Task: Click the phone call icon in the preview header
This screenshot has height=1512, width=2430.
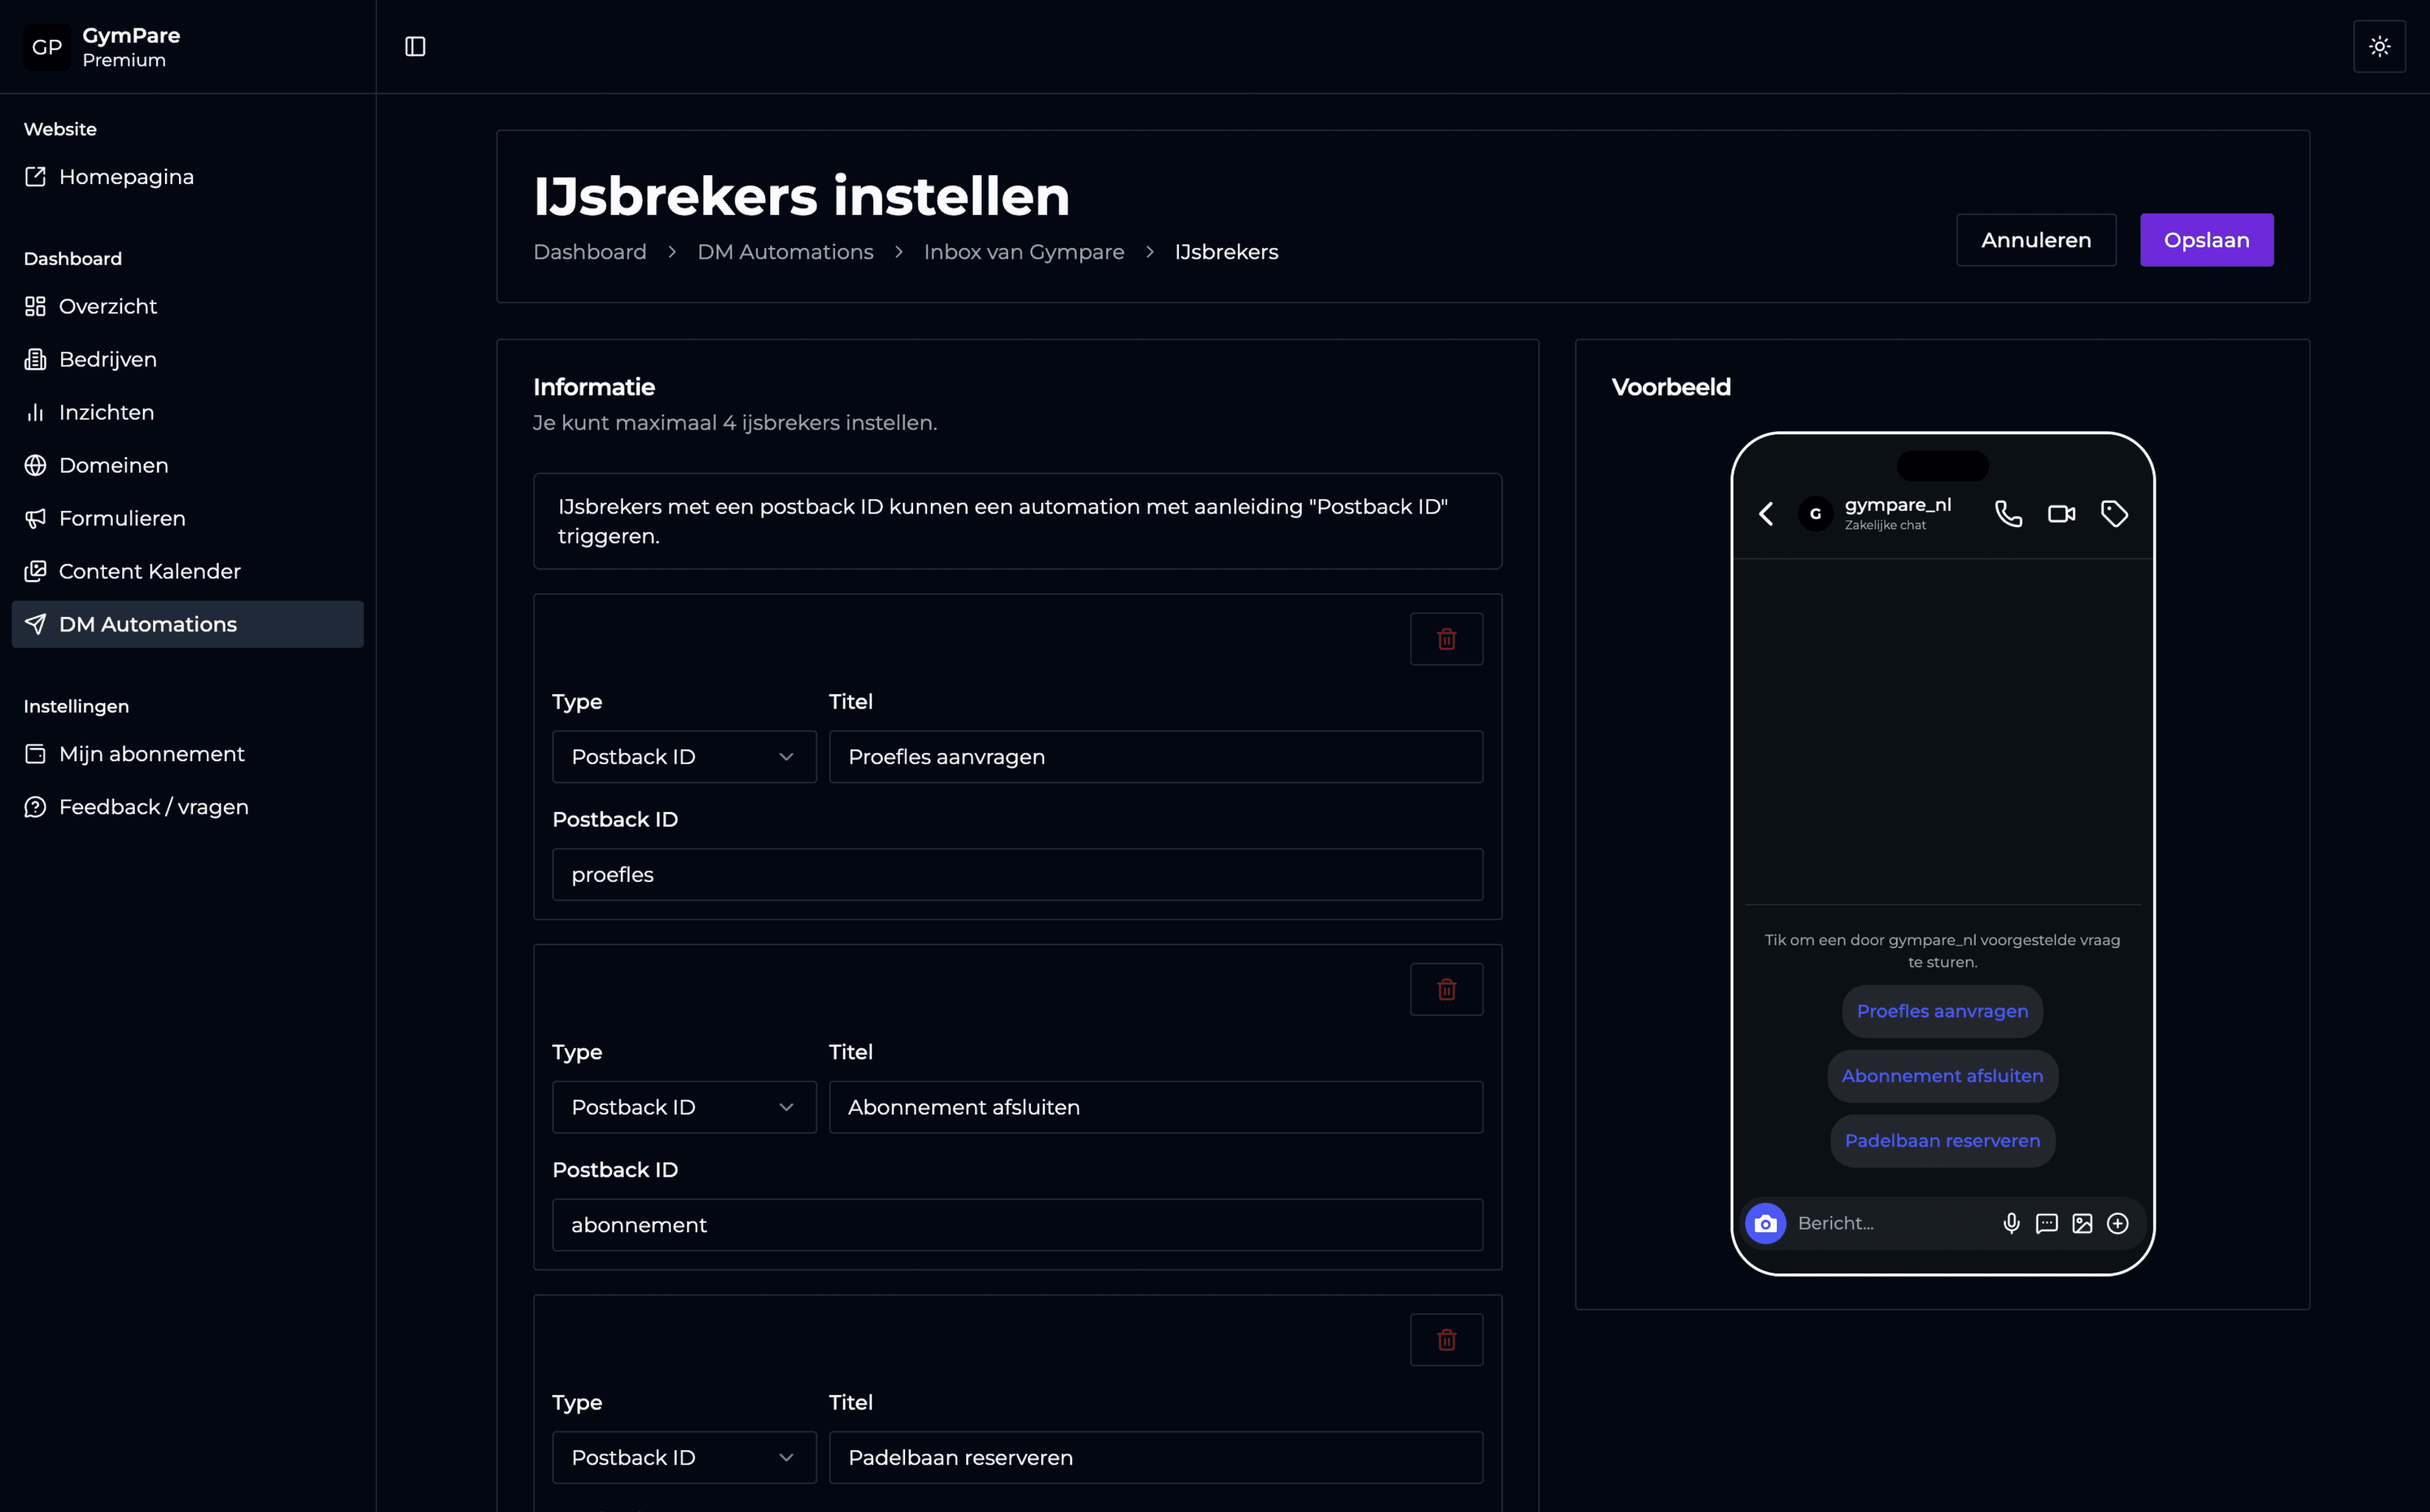Action: [2008, 513]
